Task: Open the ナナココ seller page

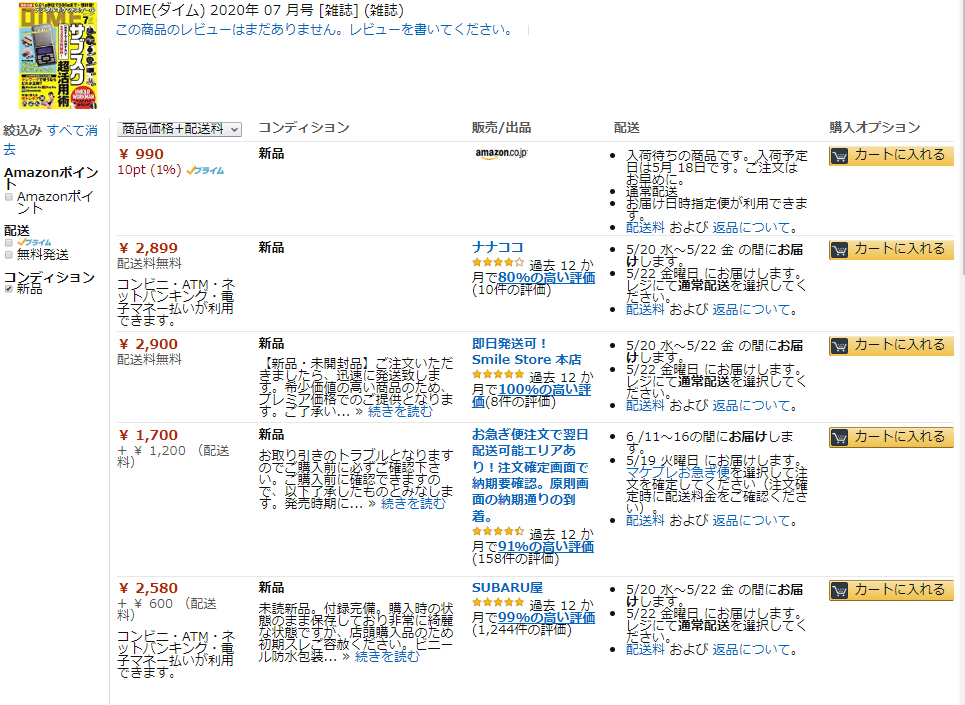Action: (x=497, y=247)
